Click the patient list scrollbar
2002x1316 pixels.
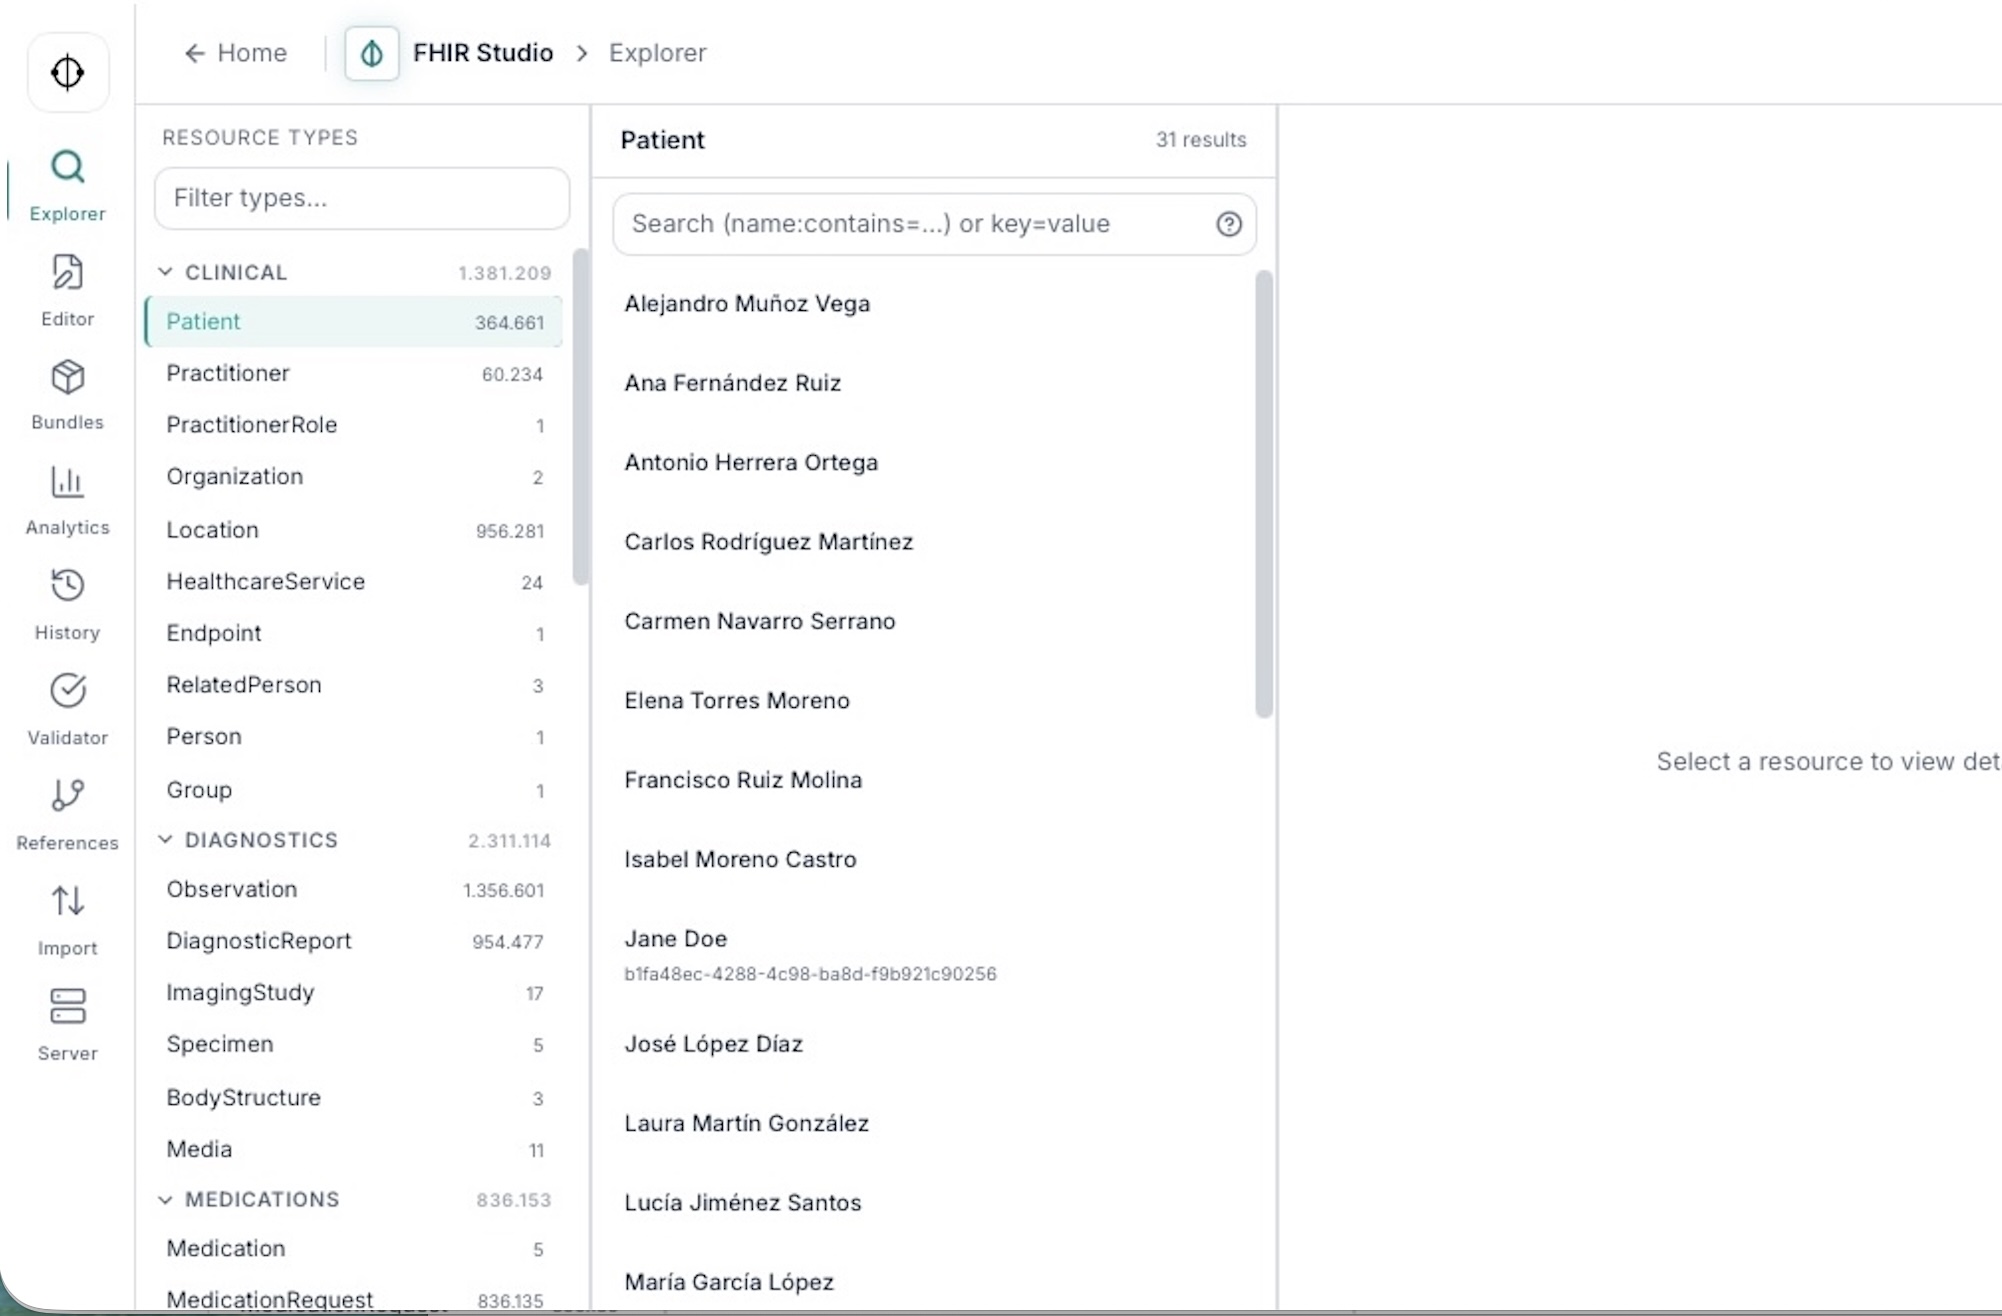pos(1261,497)
